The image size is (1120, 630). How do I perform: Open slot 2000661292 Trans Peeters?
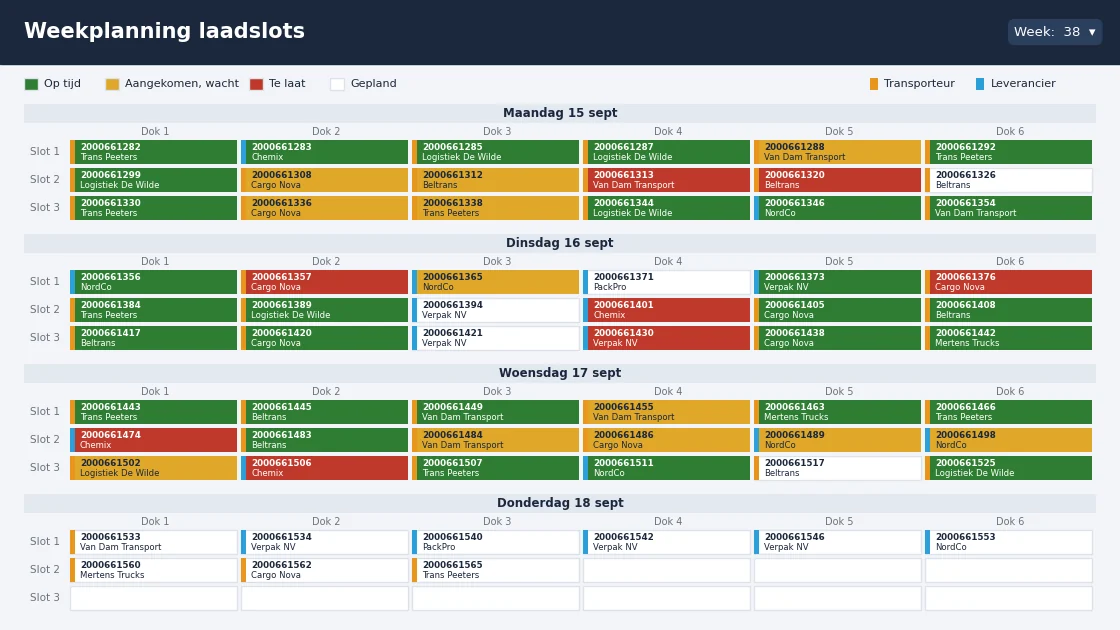[1009, 152]
